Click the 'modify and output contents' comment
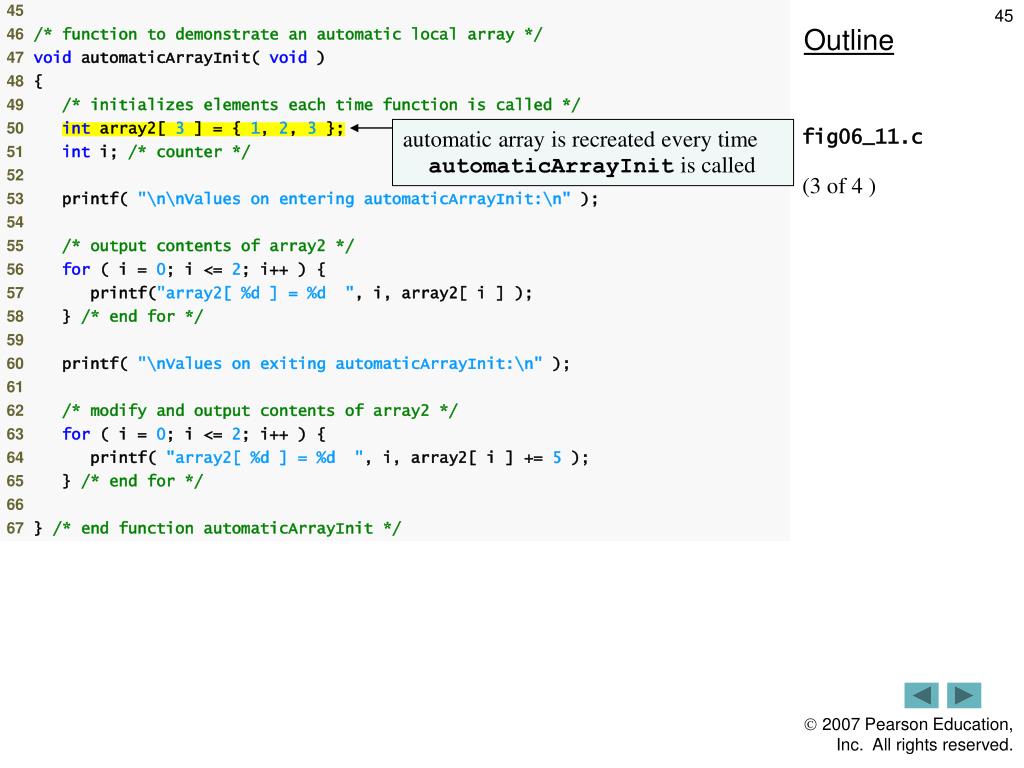The height and width of the screenshot is (768, 1024). coord(260,410)
